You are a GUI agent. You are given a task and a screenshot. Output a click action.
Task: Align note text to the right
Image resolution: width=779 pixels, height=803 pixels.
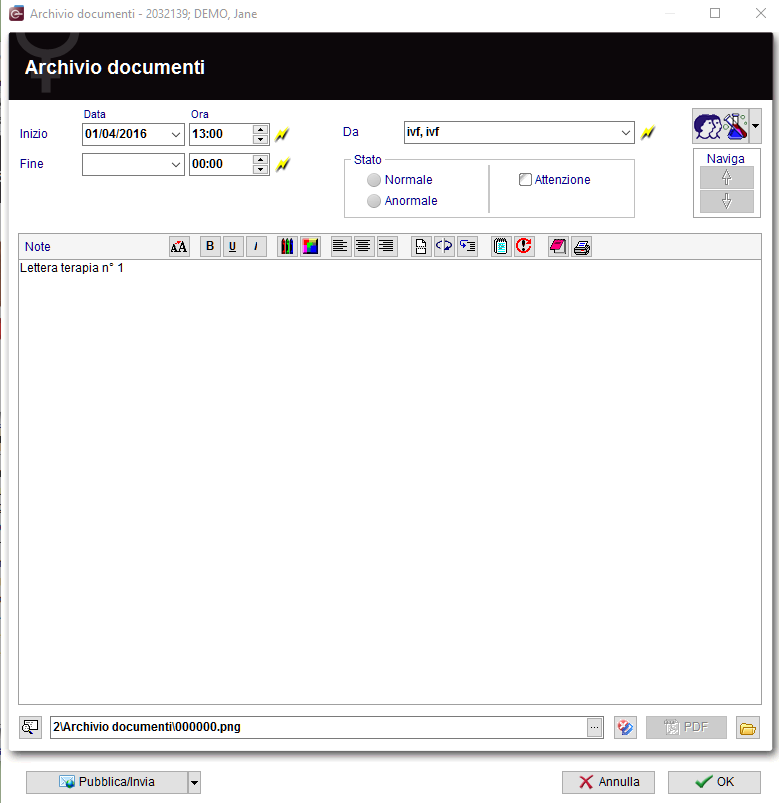(x=387, y=246)
